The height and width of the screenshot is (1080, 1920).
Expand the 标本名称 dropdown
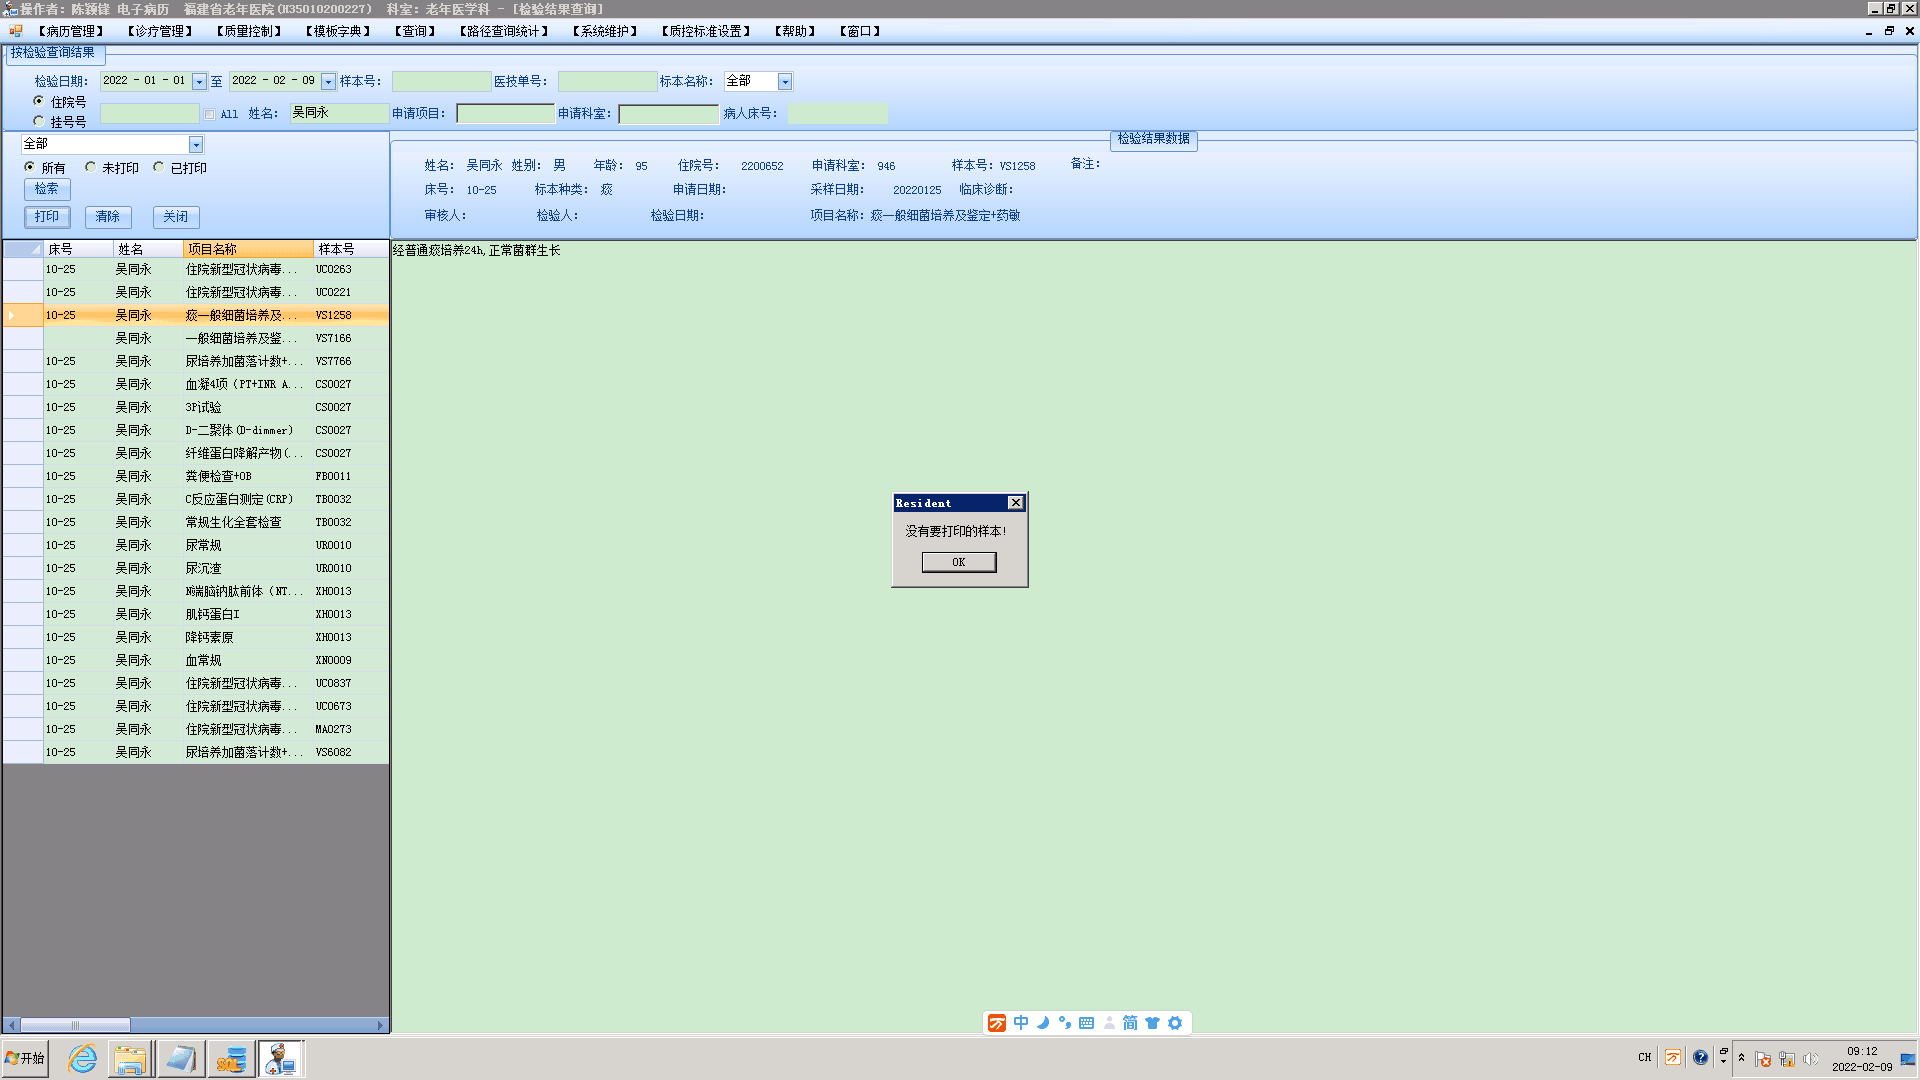[785, 82]
